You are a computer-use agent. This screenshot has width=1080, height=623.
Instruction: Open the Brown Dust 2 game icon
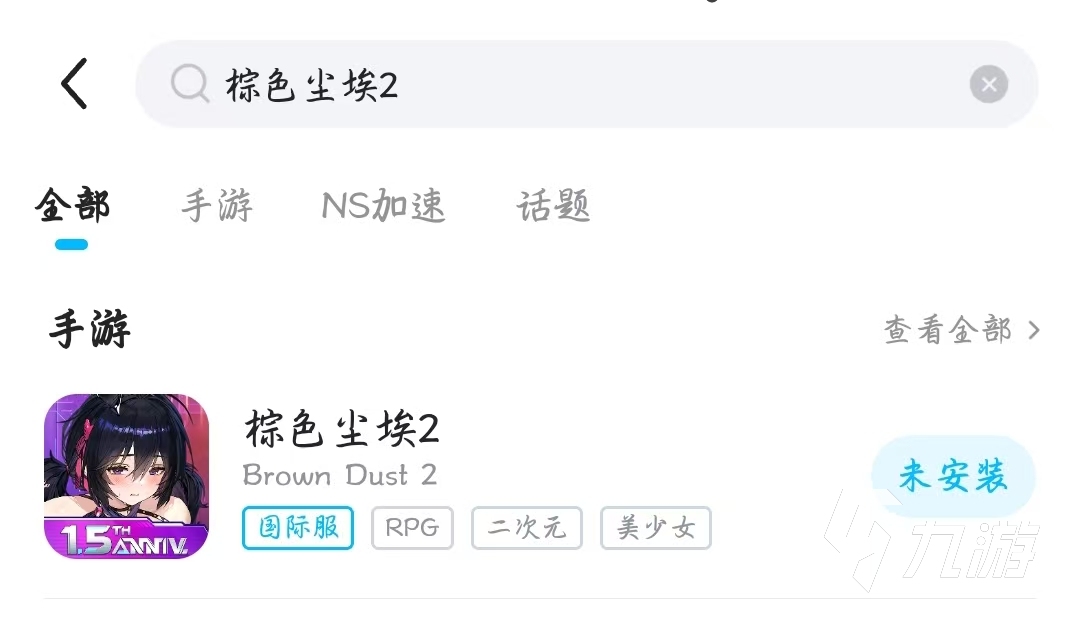(126, 476)
